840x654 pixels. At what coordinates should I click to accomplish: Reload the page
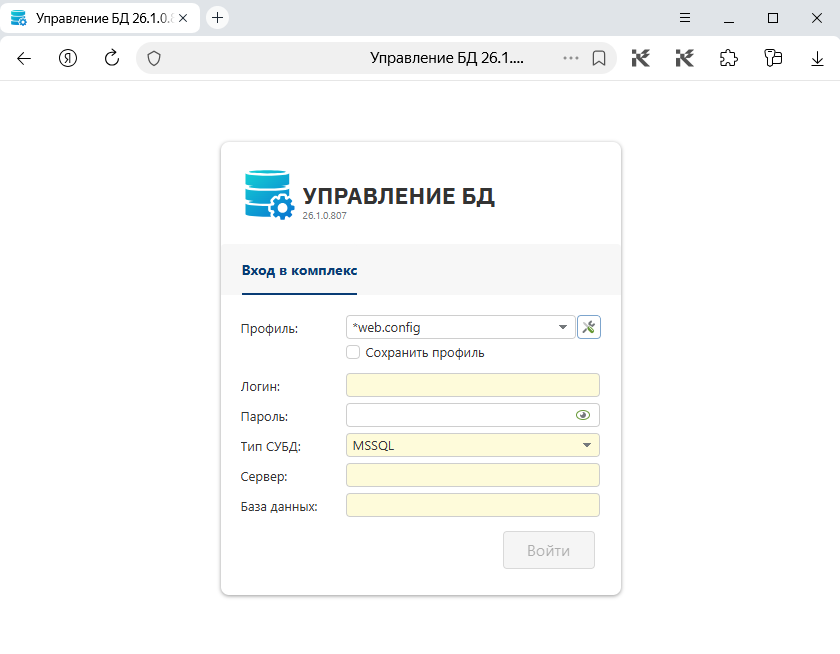112,58
